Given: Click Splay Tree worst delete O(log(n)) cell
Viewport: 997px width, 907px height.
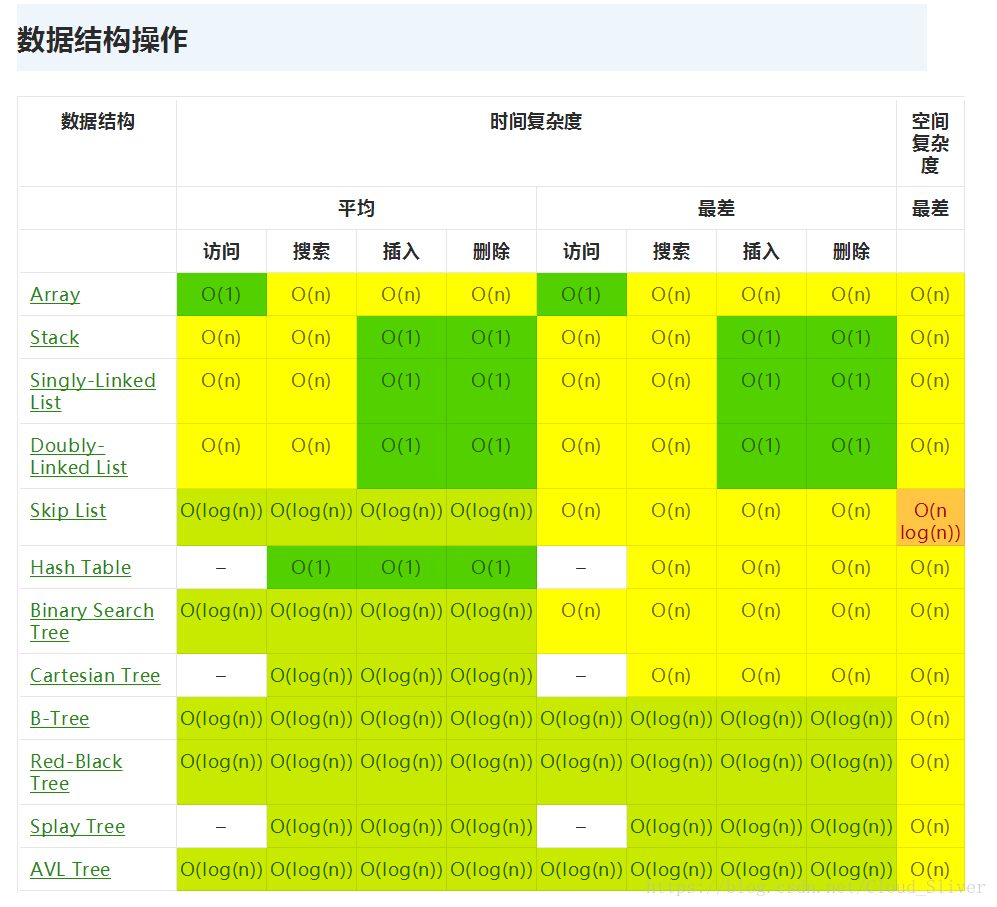Looking at the screenshot, I should pyautogui.click(x=851, y=826).
